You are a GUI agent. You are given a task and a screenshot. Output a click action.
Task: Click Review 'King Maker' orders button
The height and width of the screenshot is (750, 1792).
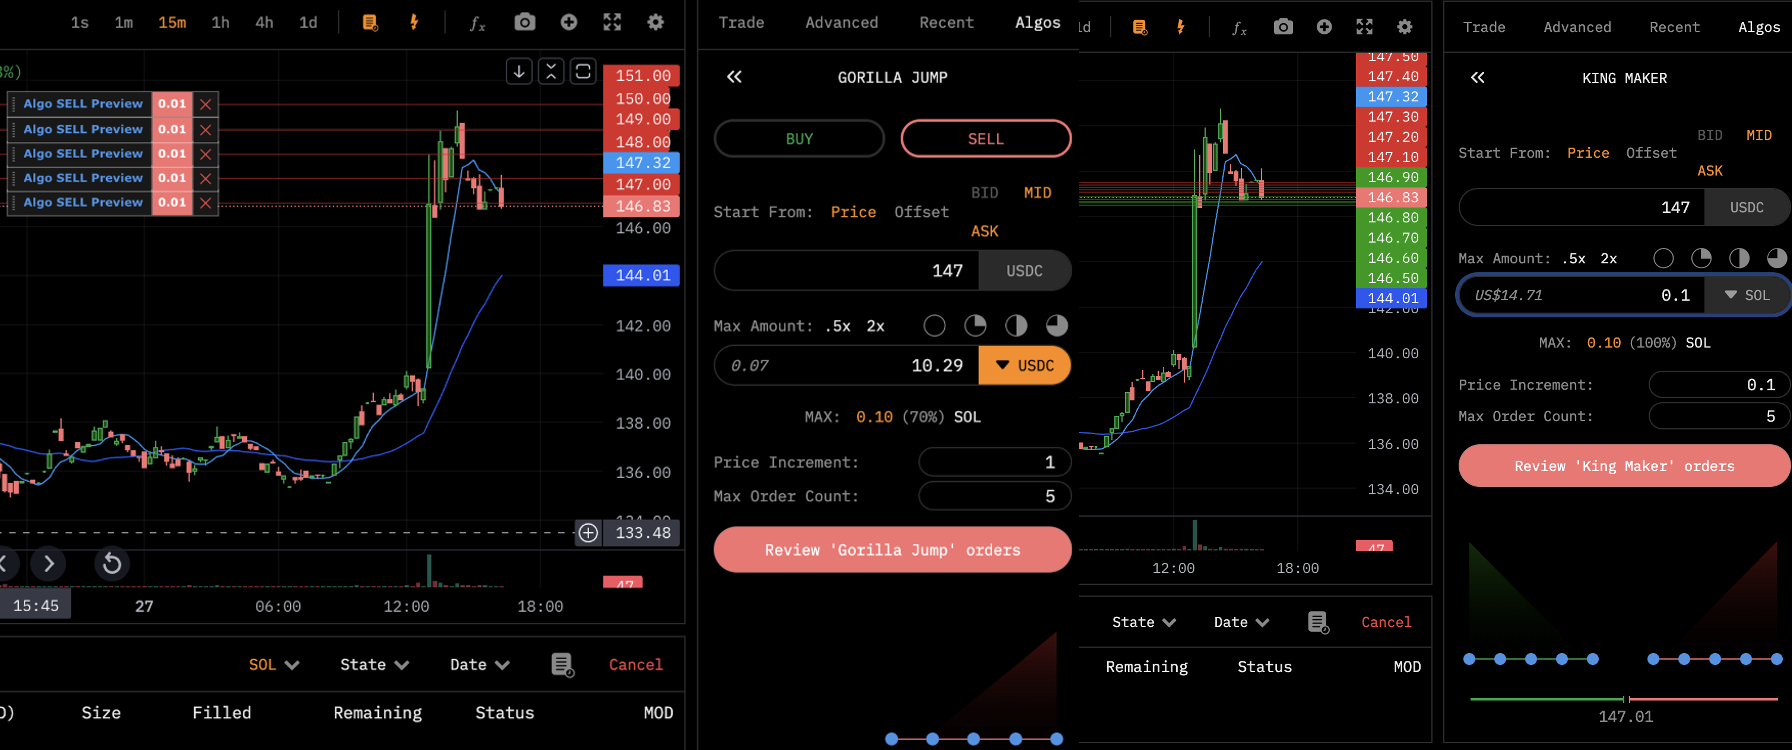[x=1623, y=466]
